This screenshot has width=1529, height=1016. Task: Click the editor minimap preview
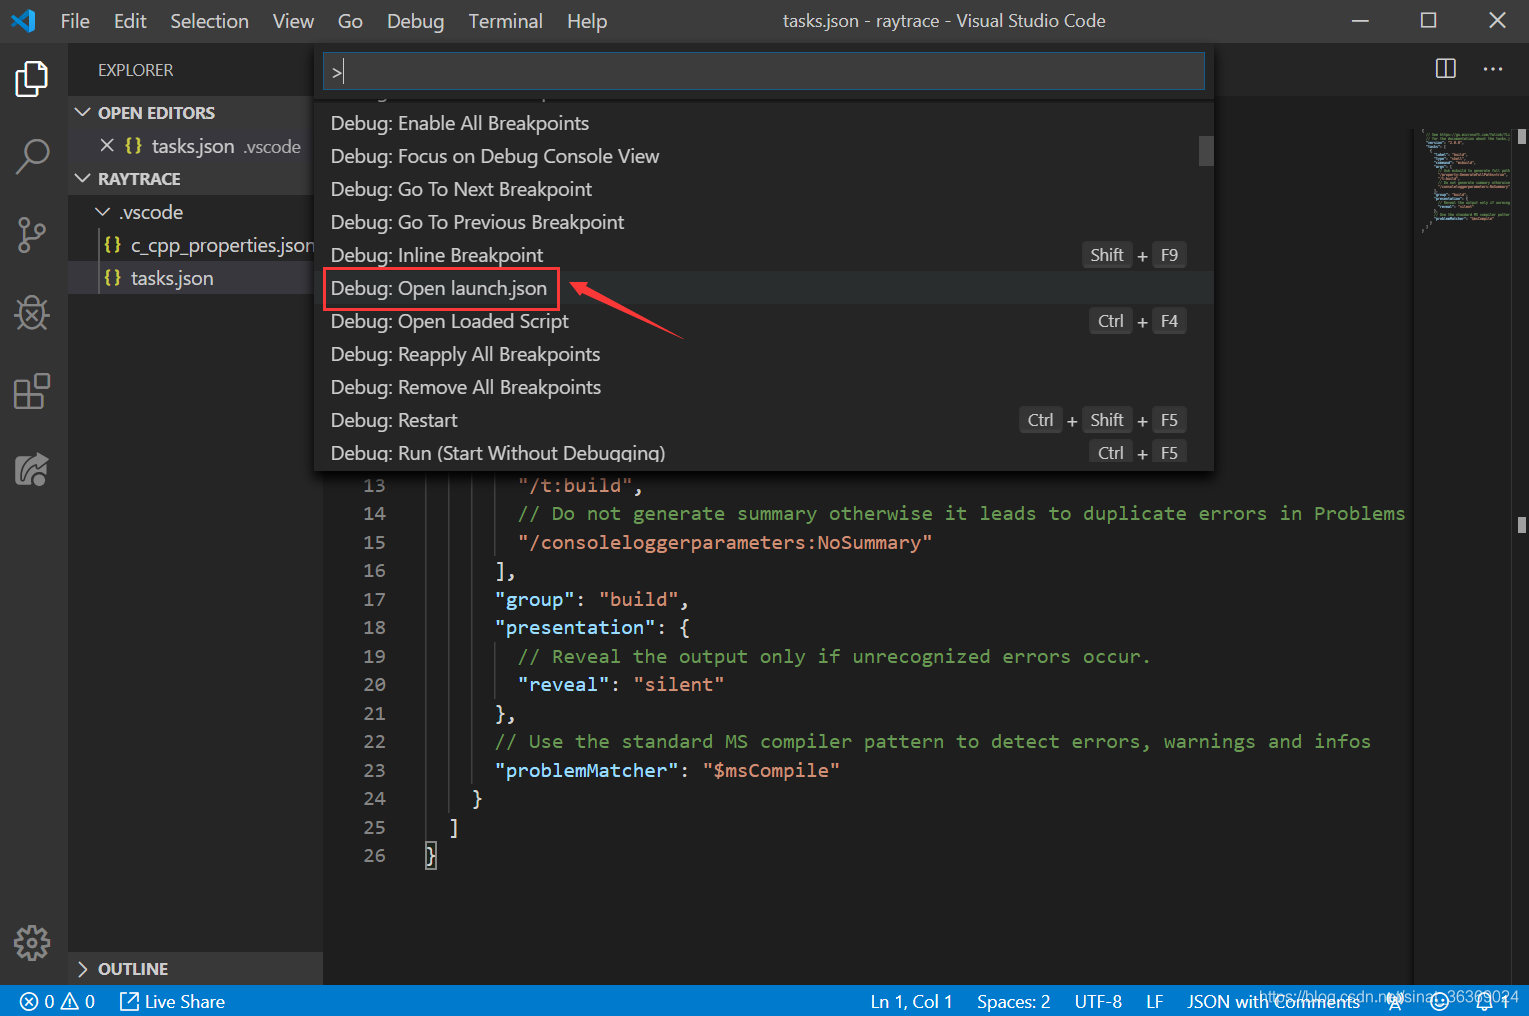(1467, 180)
